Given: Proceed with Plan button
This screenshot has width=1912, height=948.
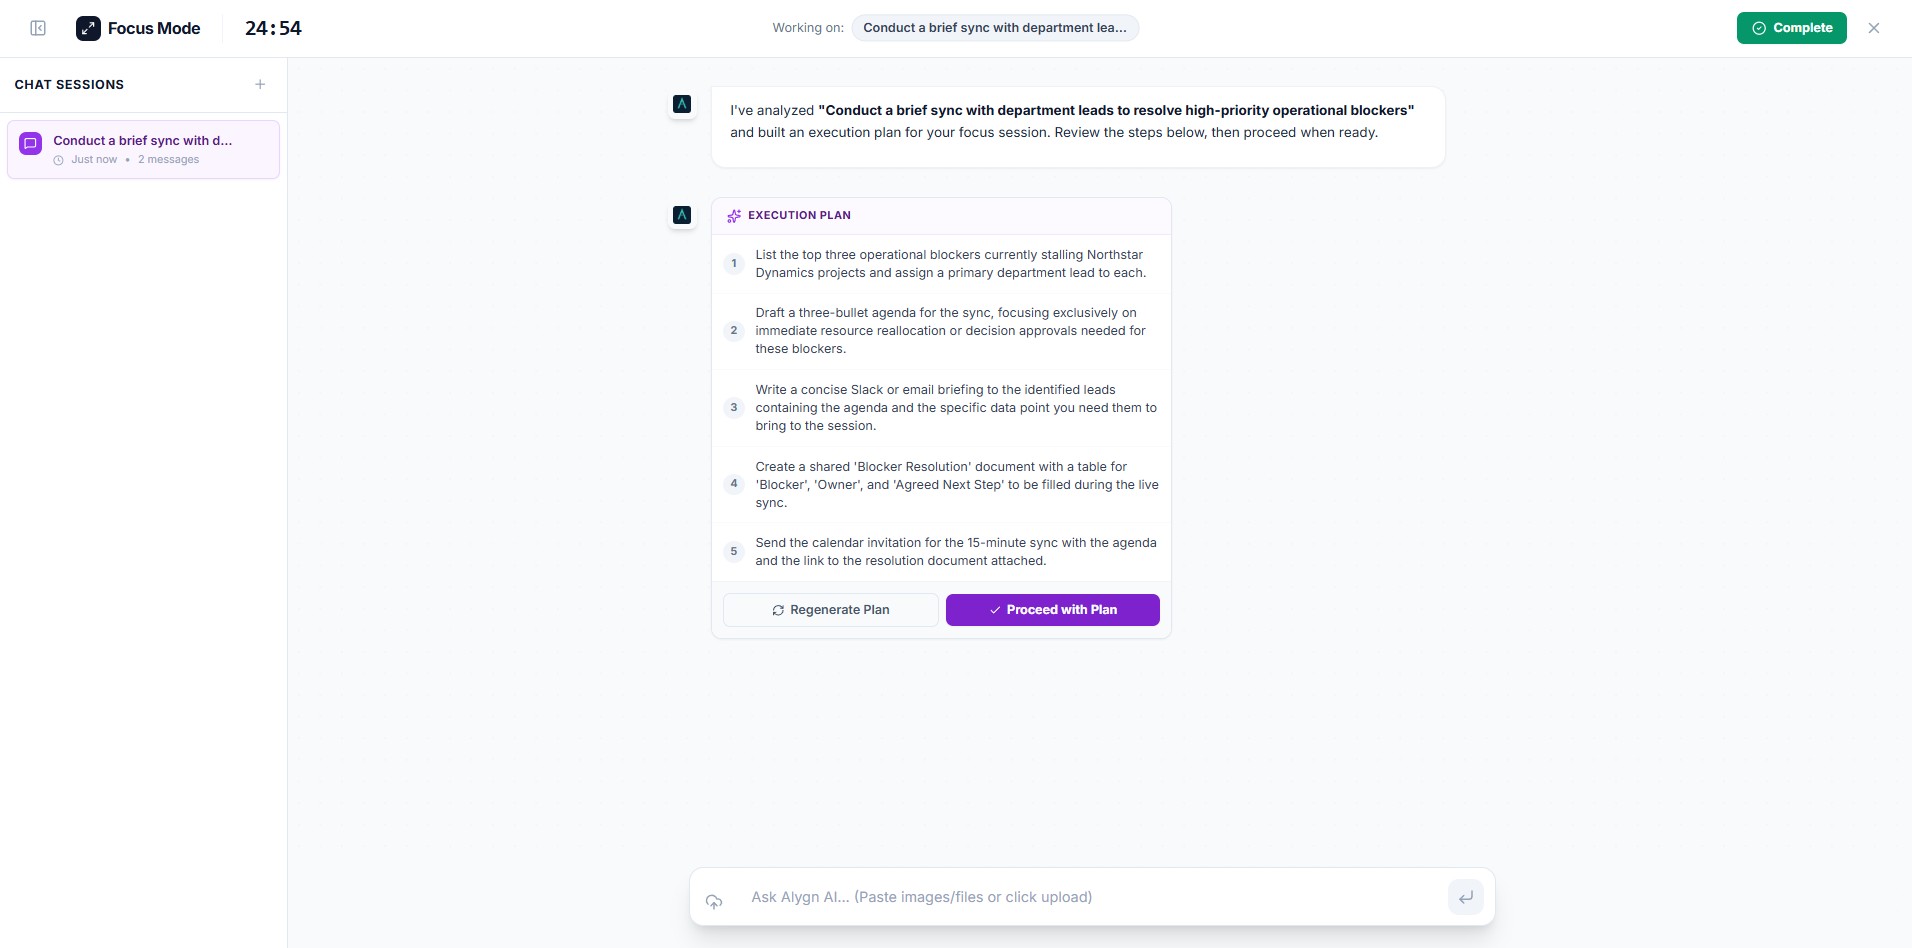Looking at the screenshot, I should [x=1053, y=610].
